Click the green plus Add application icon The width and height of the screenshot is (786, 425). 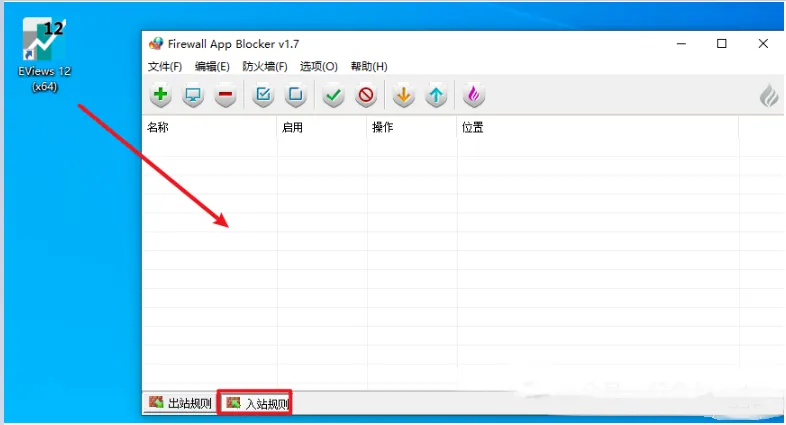click(x=160, y=95)
